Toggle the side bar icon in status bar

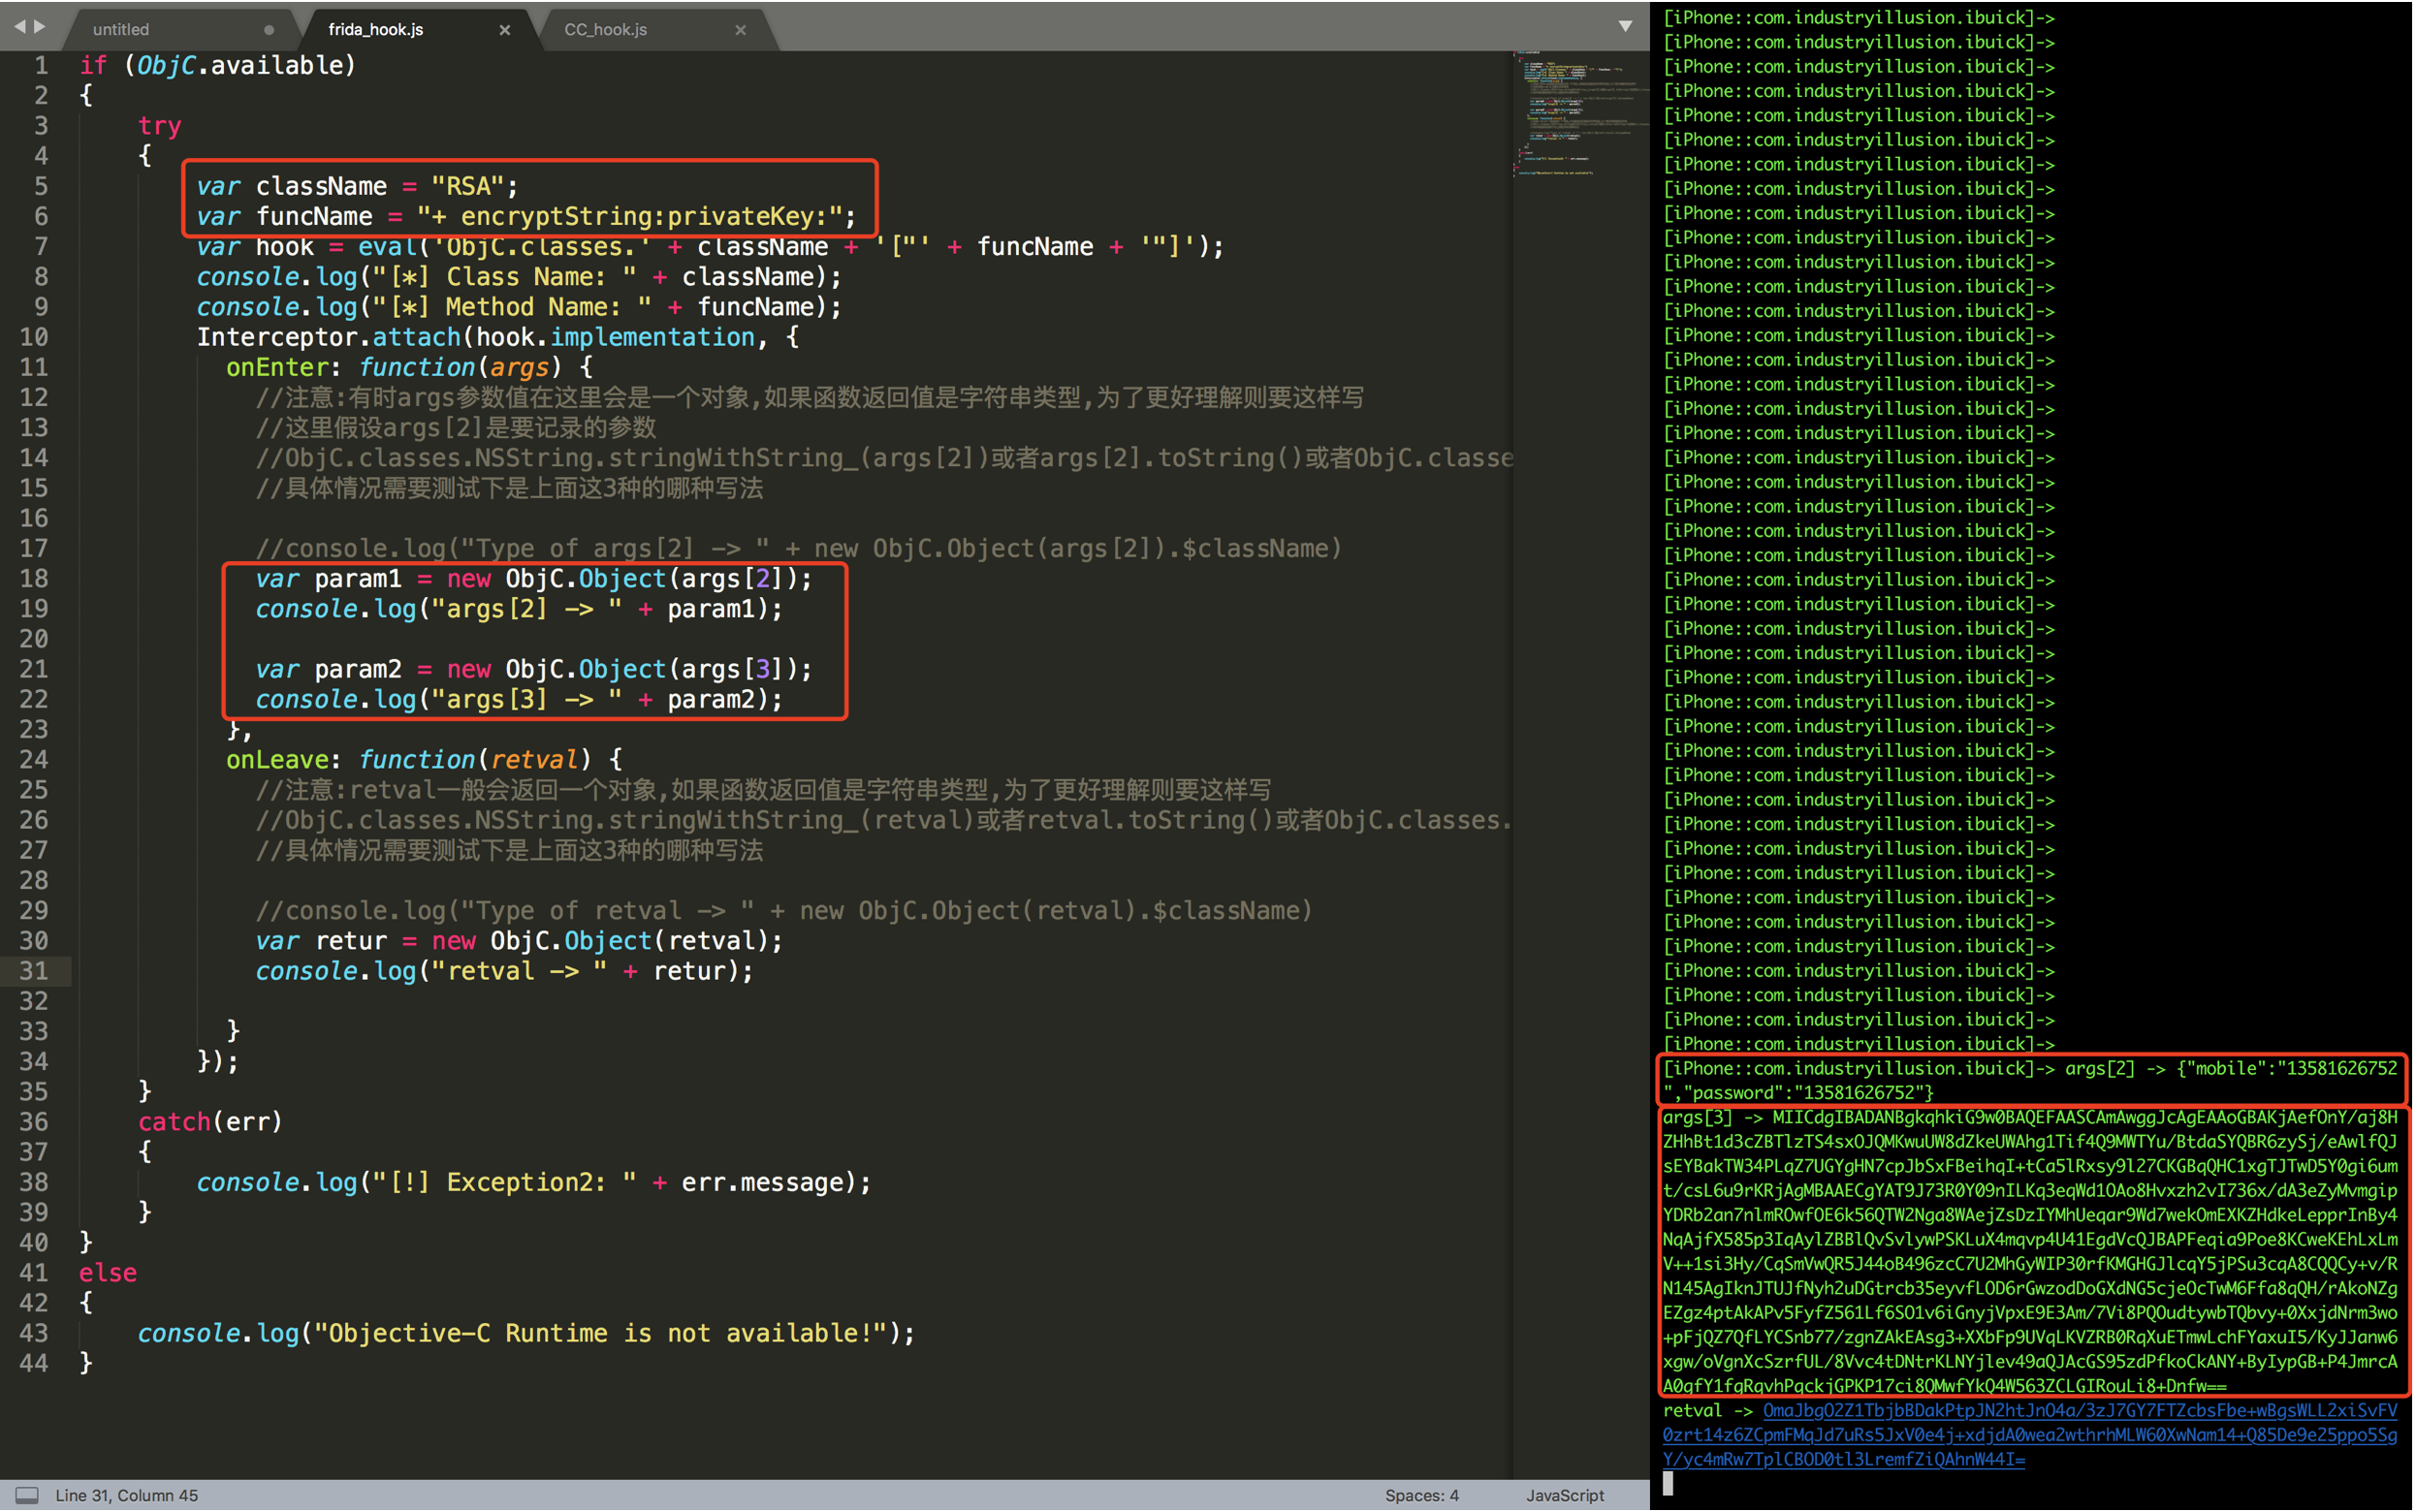coord(27,1495)
